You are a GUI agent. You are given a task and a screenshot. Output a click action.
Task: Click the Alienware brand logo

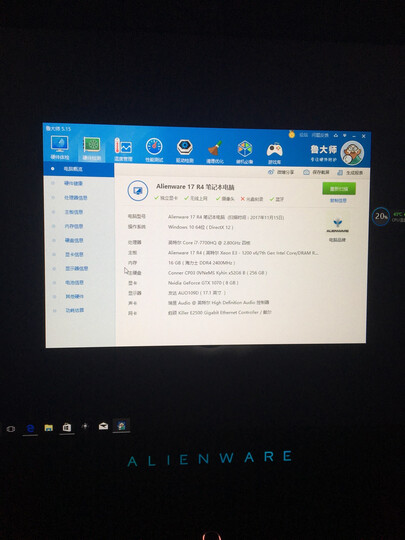click(338, 225)
